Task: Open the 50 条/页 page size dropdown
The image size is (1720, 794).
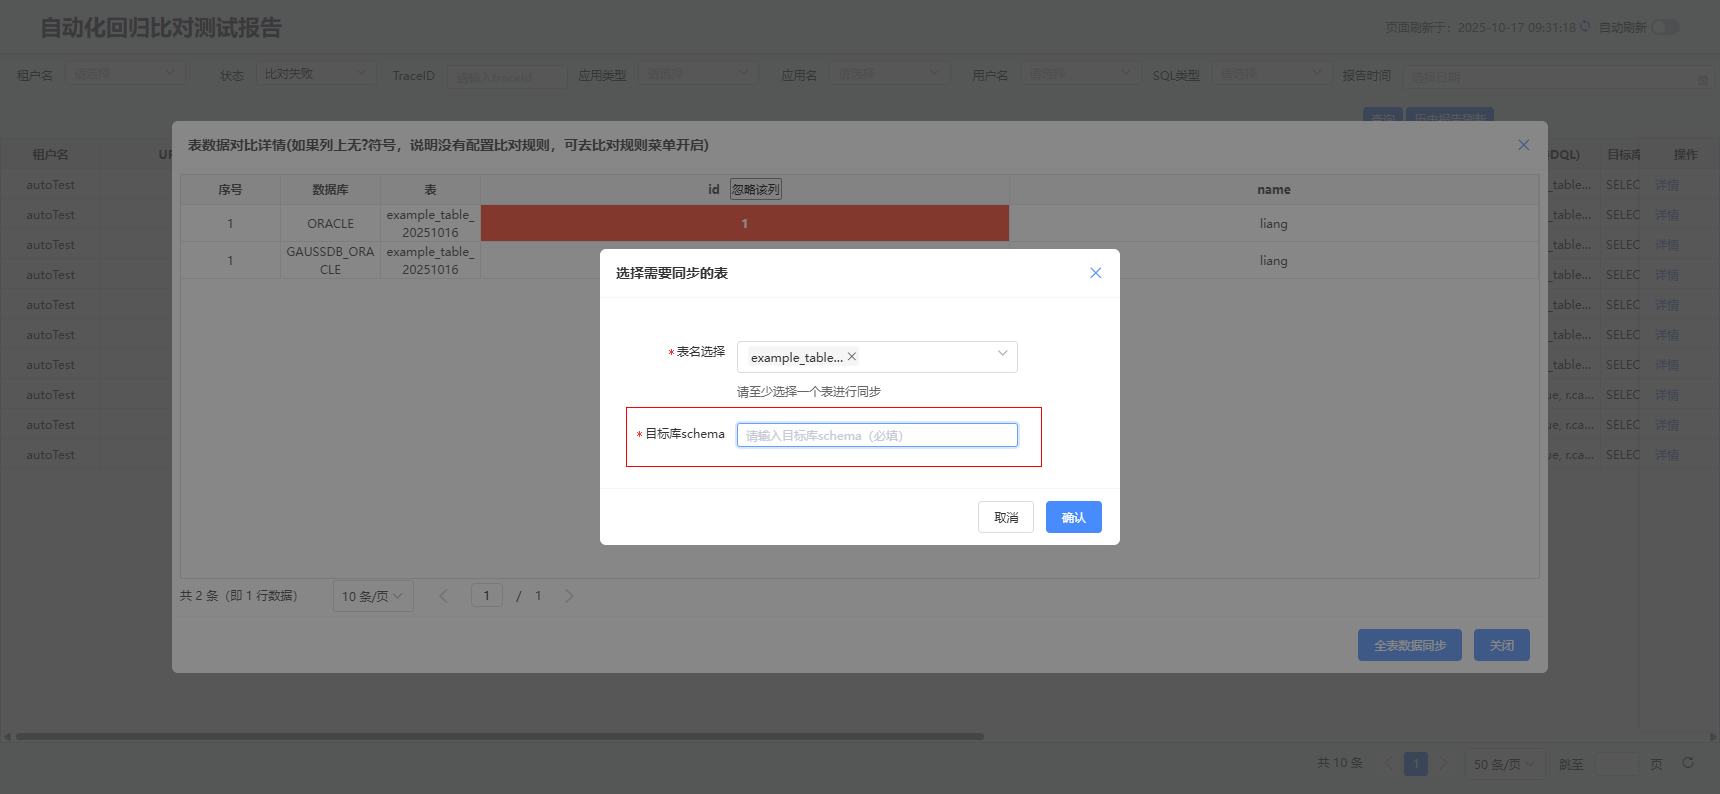Action: pos(1503,764)
